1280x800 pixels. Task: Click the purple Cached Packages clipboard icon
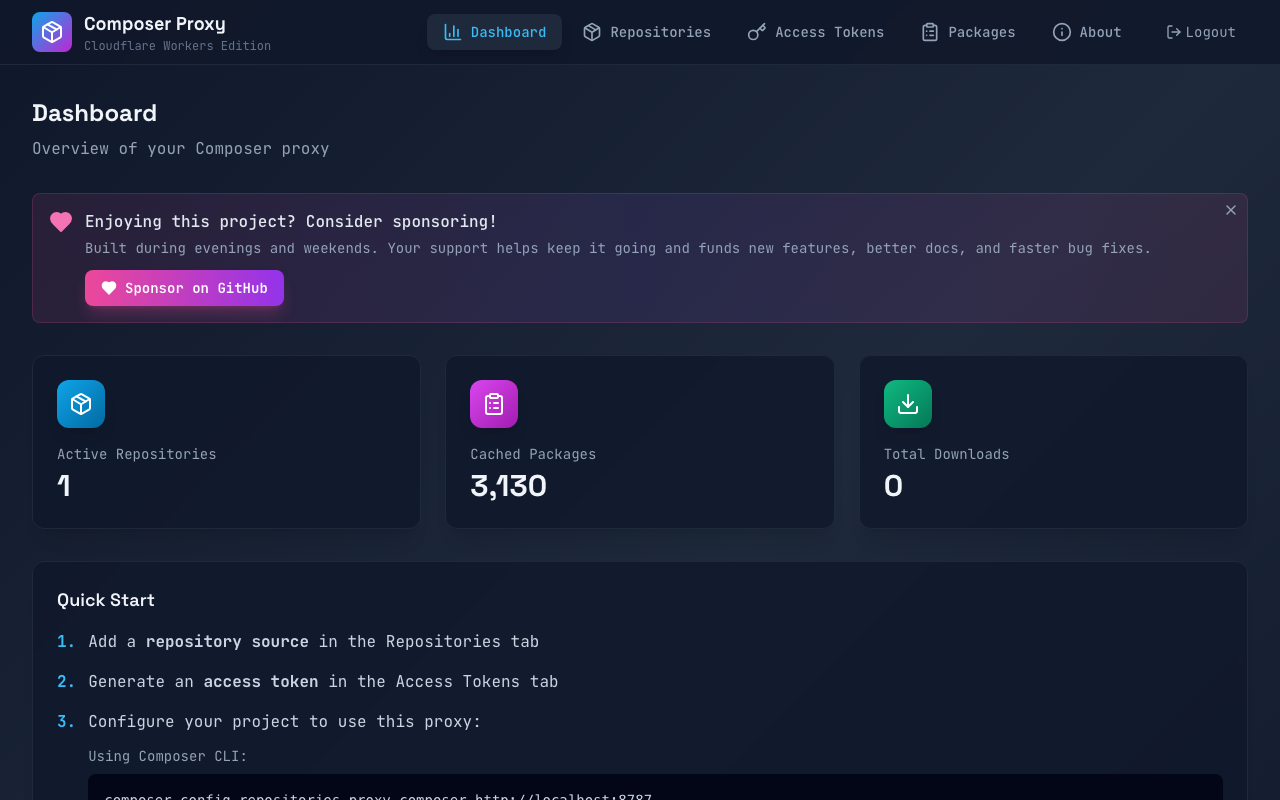point(494,404)
